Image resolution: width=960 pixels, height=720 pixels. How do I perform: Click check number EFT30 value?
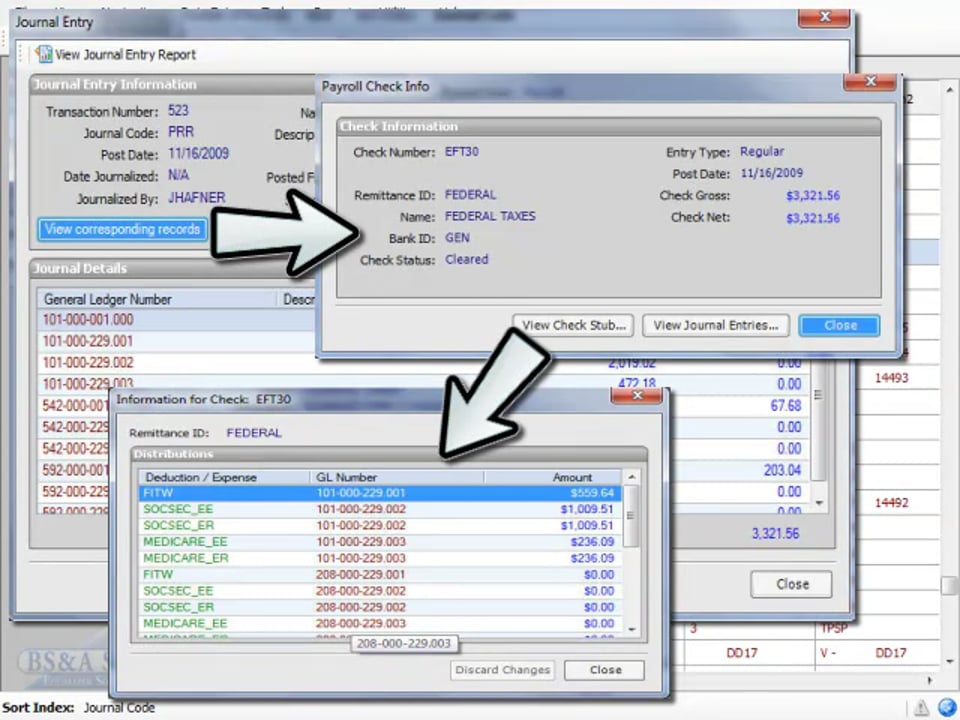click(x=462, y=152)
